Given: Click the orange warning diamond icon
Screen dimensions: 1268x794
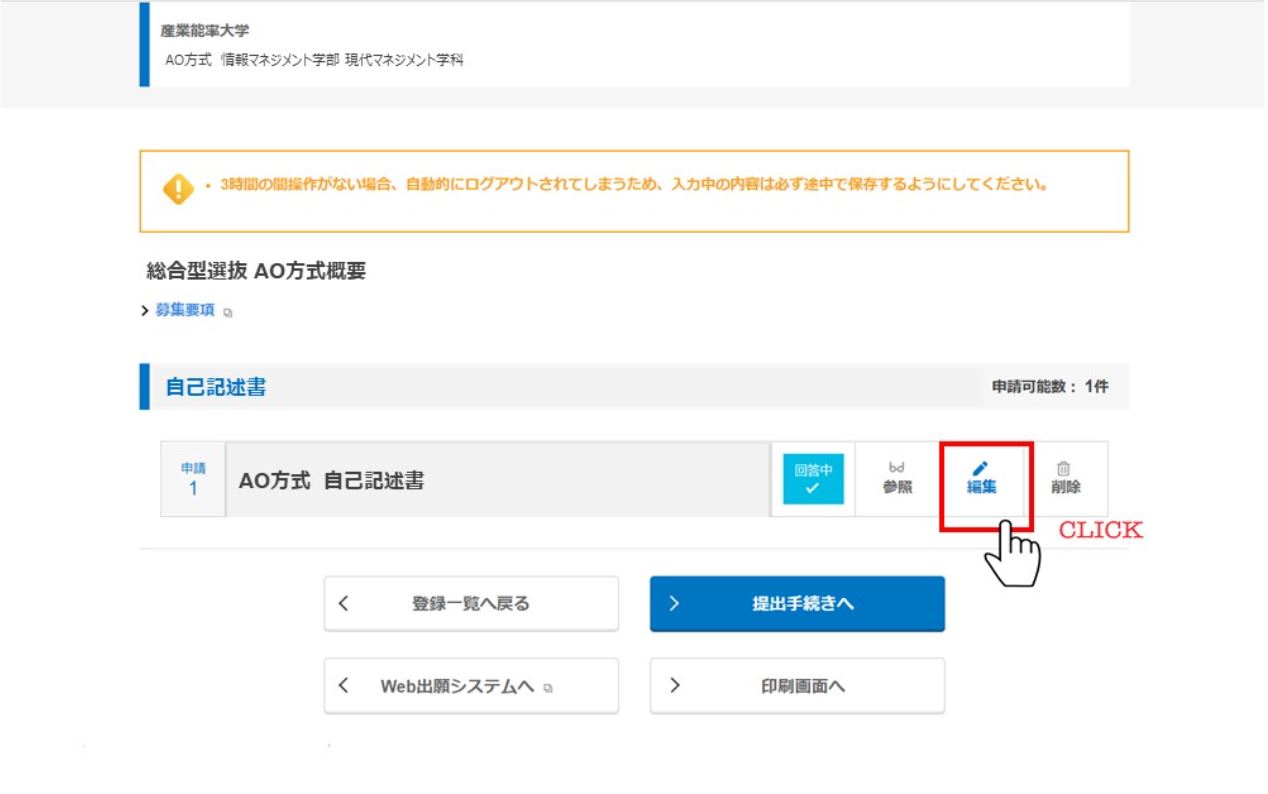Looking at the screenshot, I should point(178,189).
